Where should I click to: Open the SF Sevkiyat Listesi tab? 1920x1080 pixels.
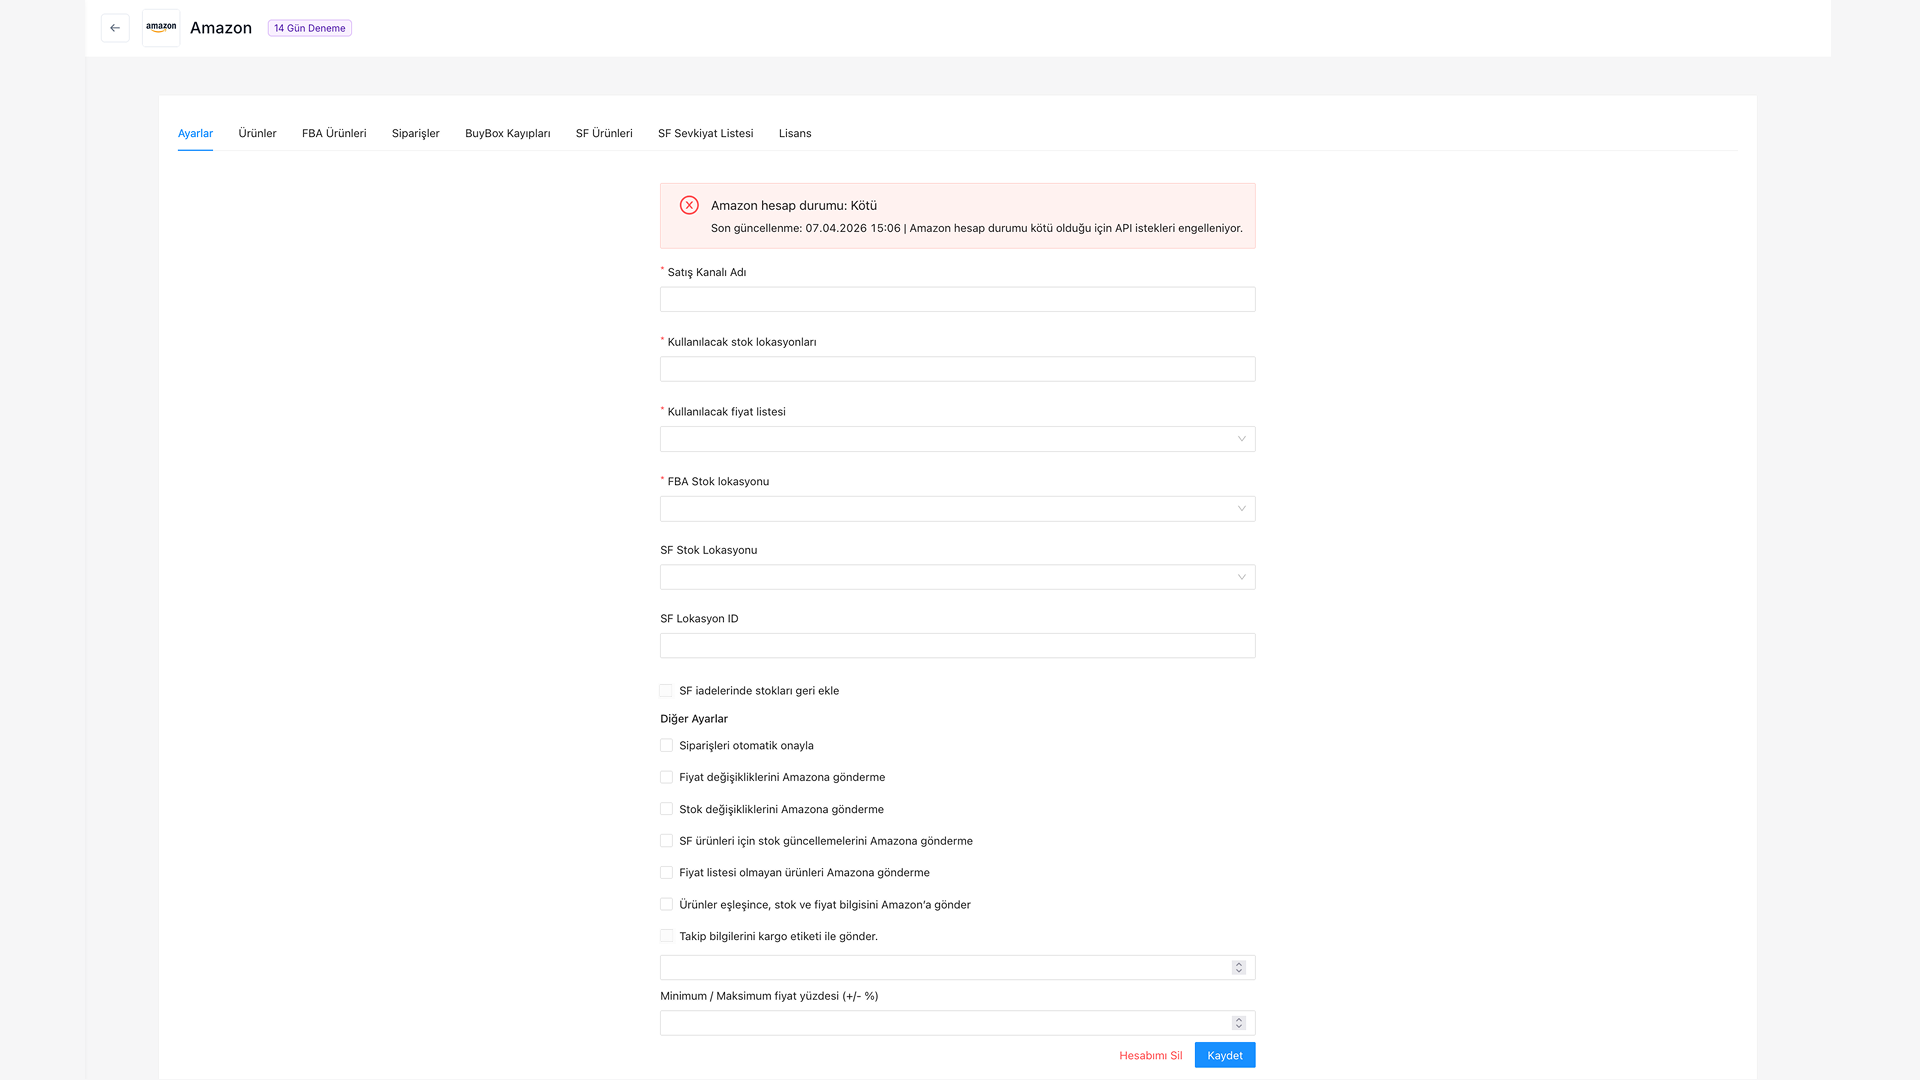tap(706, 133)
